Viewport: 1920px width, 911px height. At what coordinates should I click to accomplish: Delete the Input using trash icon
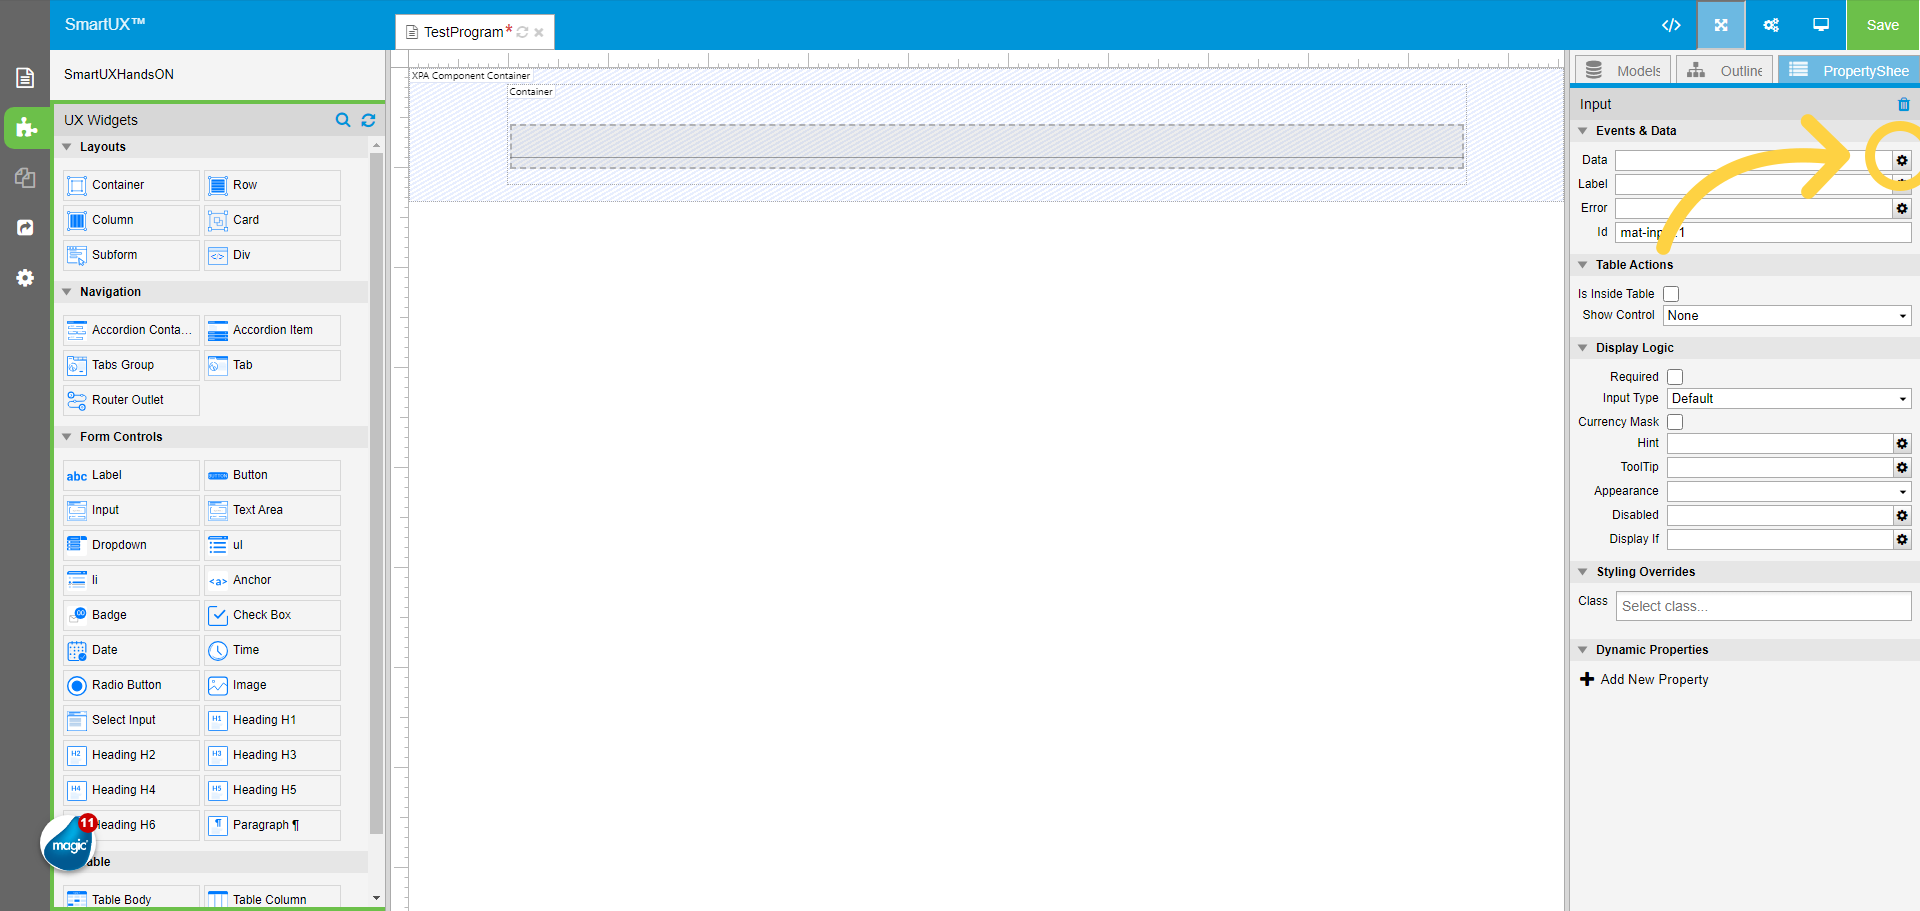1903,105
